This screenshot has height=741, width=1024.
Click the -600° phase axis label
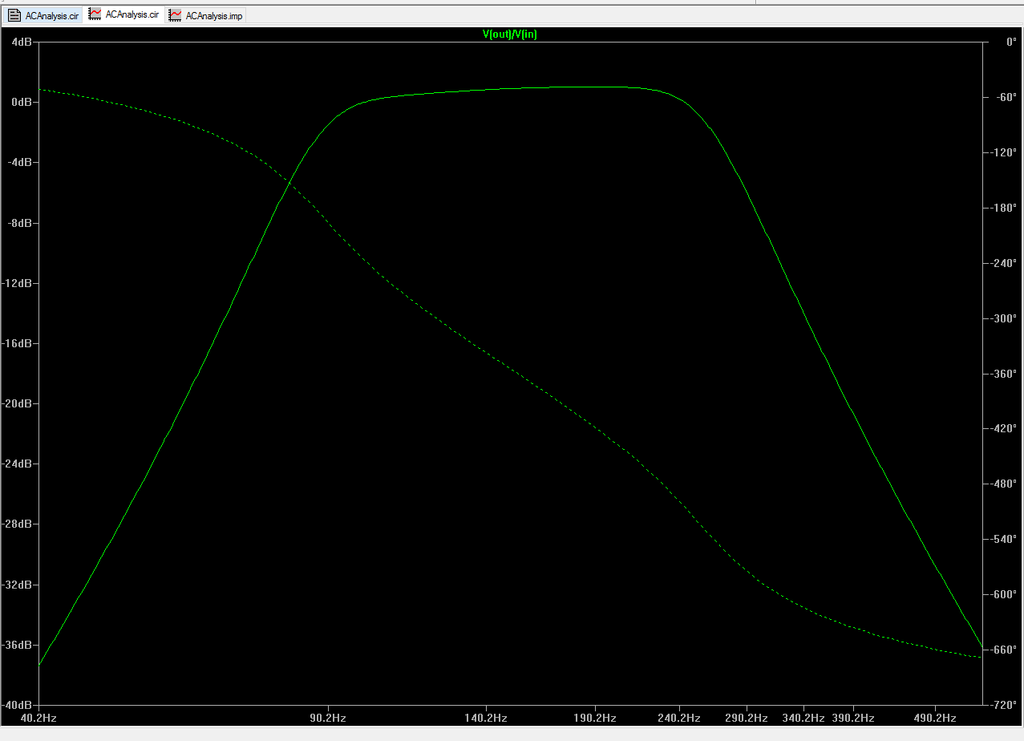[x=1004, y=594]
